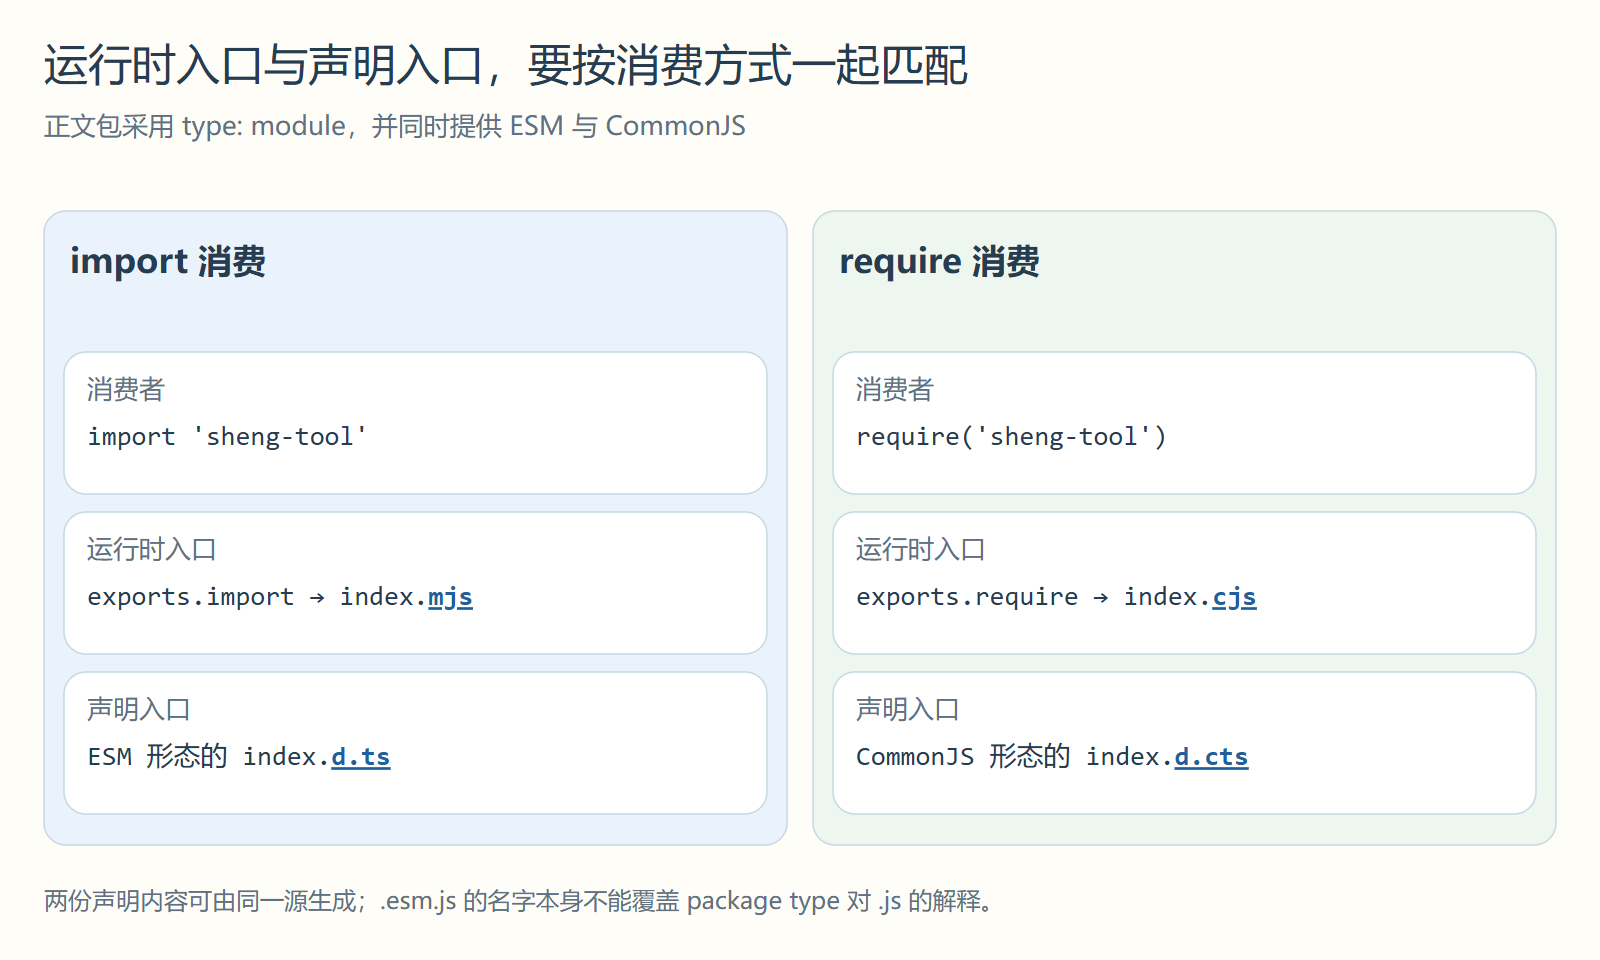Click the require('sheng-tool') code line
The image size is (1600, 960).
(x=1011, y=437)
